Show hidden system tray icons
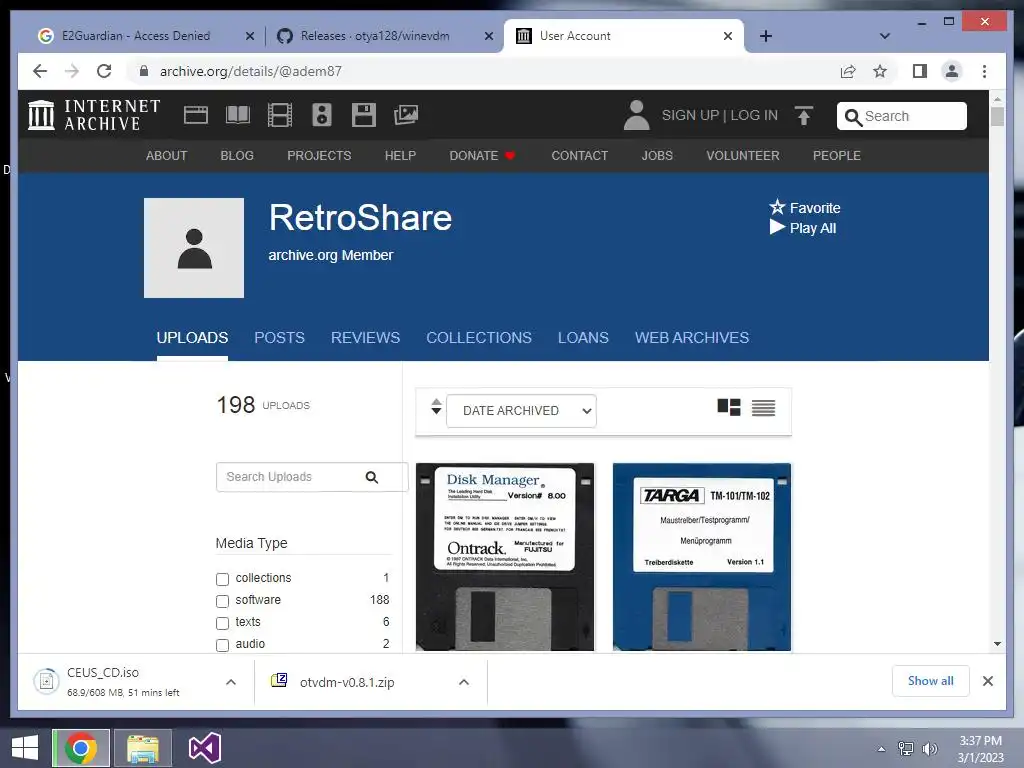 (x=882, y=748)
